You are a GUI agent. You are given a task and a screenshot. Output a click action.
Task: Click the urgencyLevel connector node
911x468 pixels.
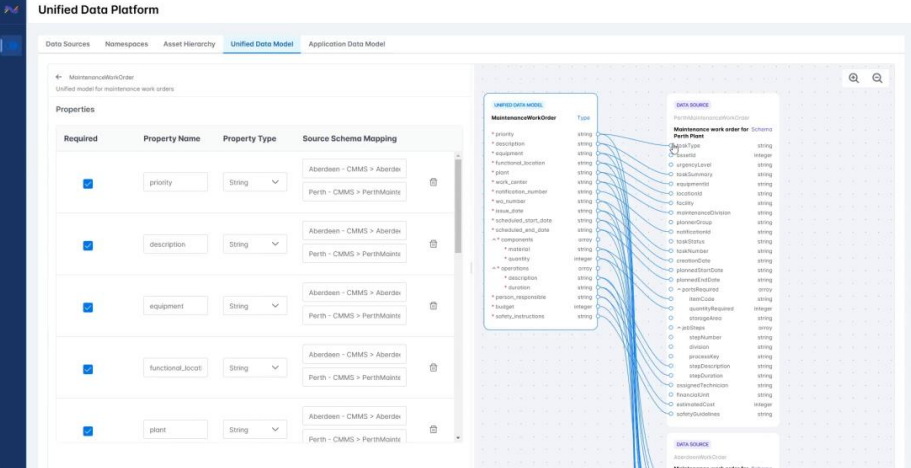671,165
